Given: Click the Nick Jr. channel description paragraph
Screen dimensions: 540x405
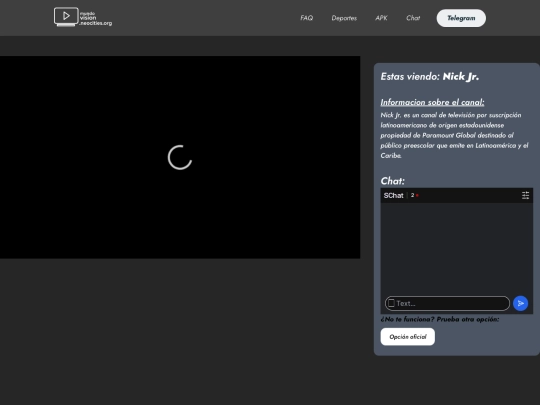Looking at the screenshot, I should pyautogui.click(x=455, y=135).
